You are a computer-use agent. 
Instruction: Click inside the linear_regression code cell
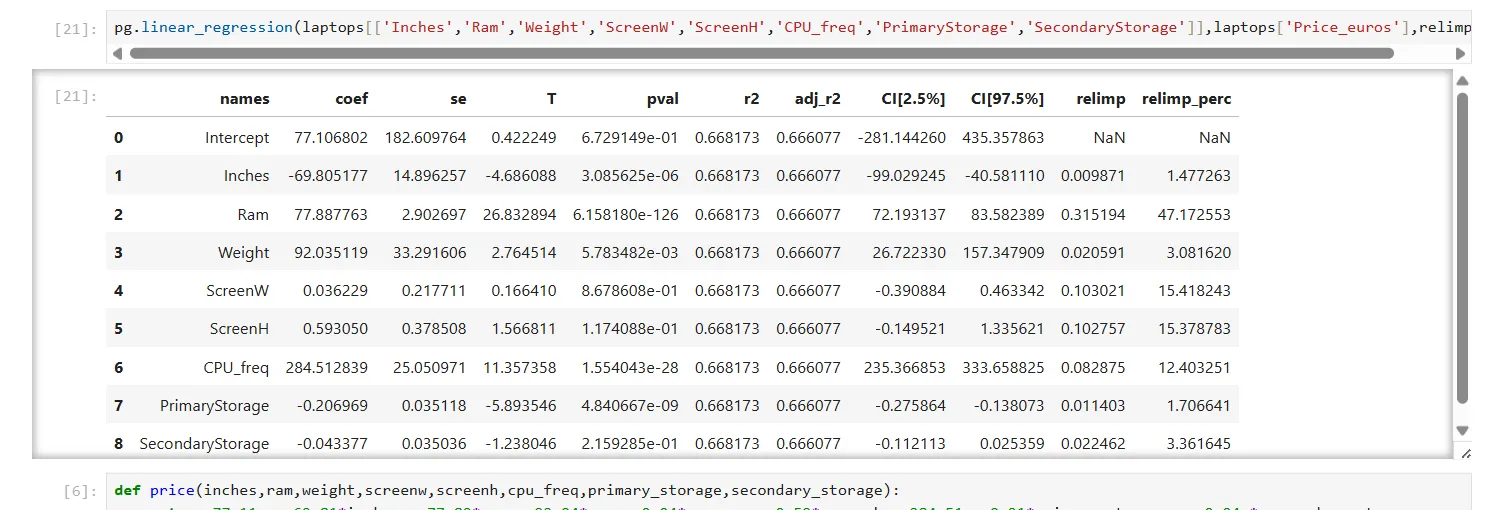click(x=789, y=27)
